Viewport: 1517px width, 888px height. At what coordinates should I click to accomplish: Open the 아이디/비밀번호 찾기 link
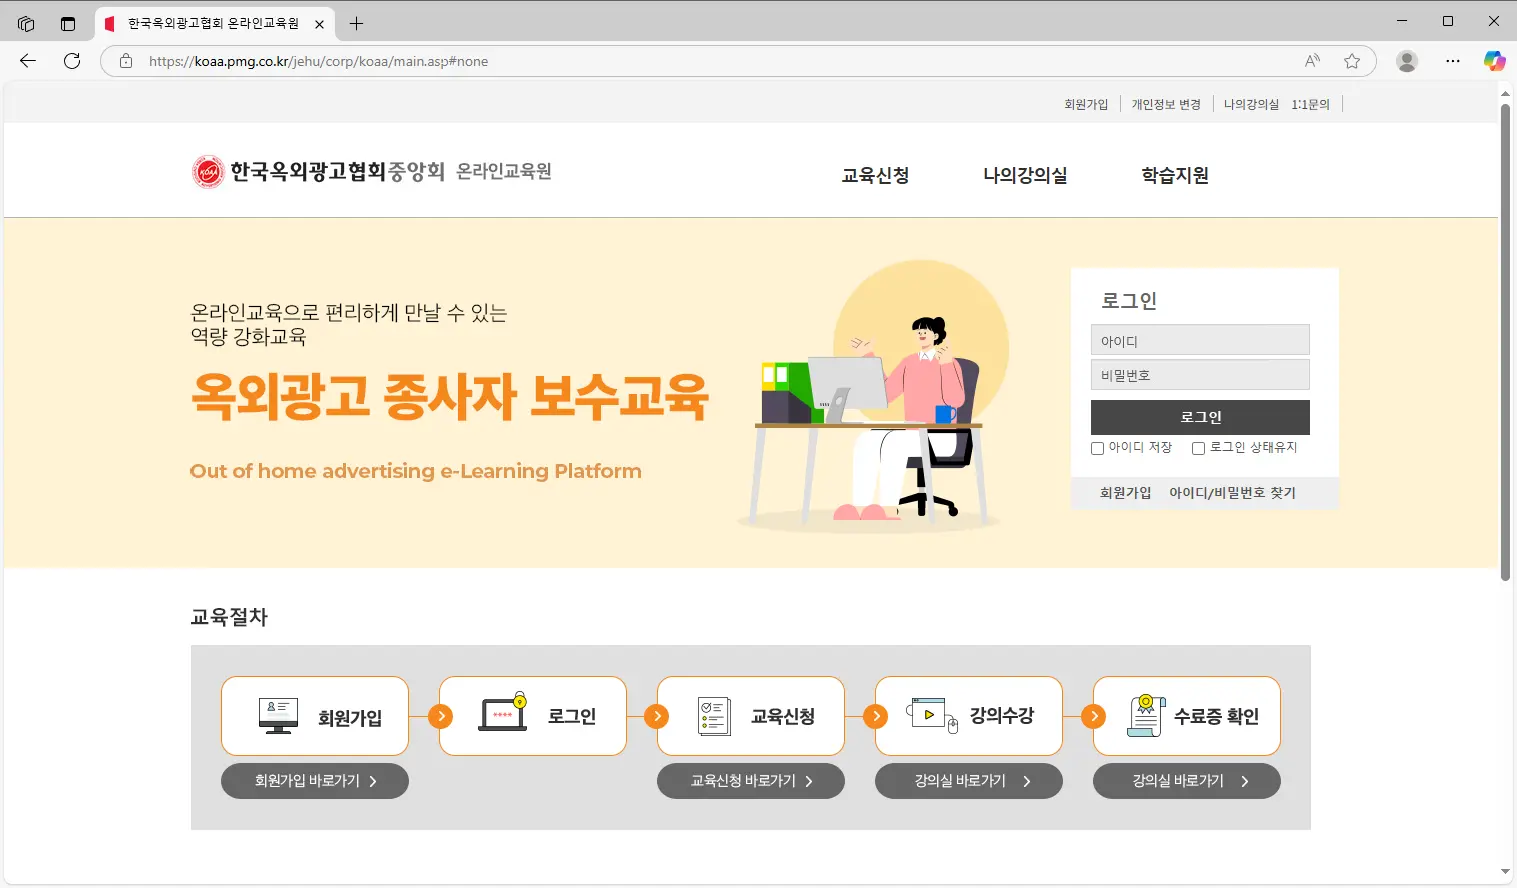coord(1234,492)
